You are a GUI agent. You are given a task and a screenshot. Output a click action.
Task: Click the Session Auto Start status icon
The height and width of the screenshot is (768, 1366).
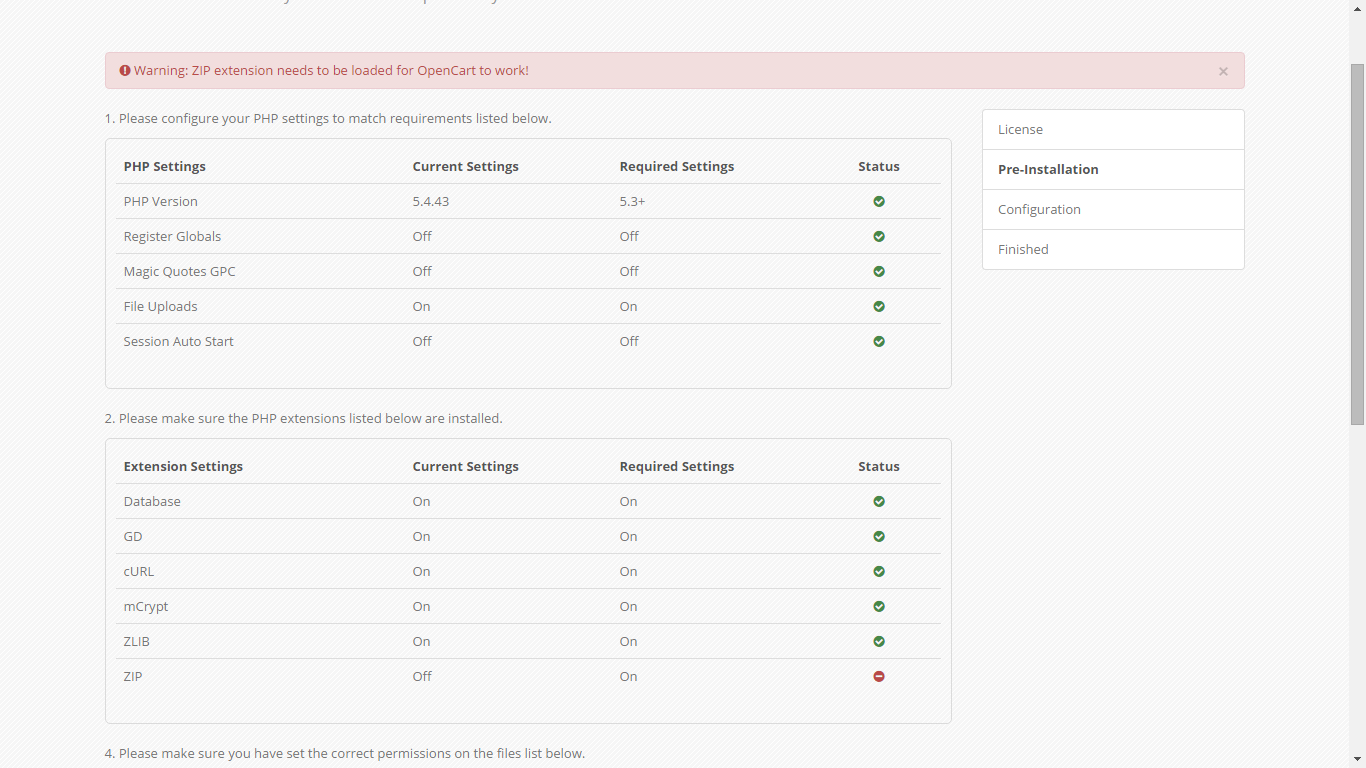(x=879, y=341)
